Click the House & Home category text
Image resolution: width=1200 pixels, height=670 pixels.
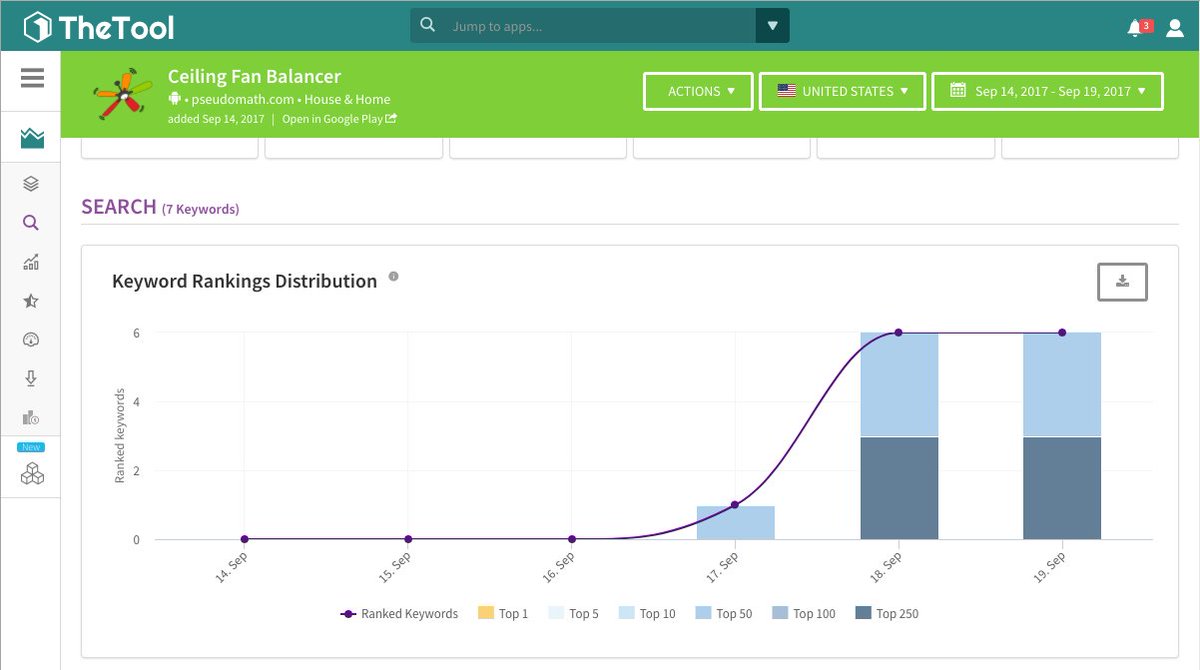coord(347,99)
